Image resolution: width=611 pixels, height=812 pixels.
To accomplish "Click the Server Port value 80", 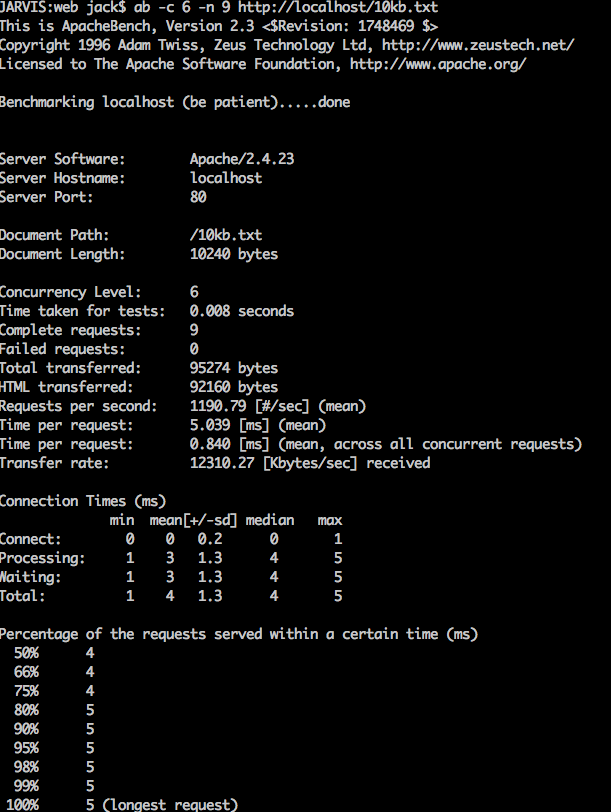I will tap(198, 197).
